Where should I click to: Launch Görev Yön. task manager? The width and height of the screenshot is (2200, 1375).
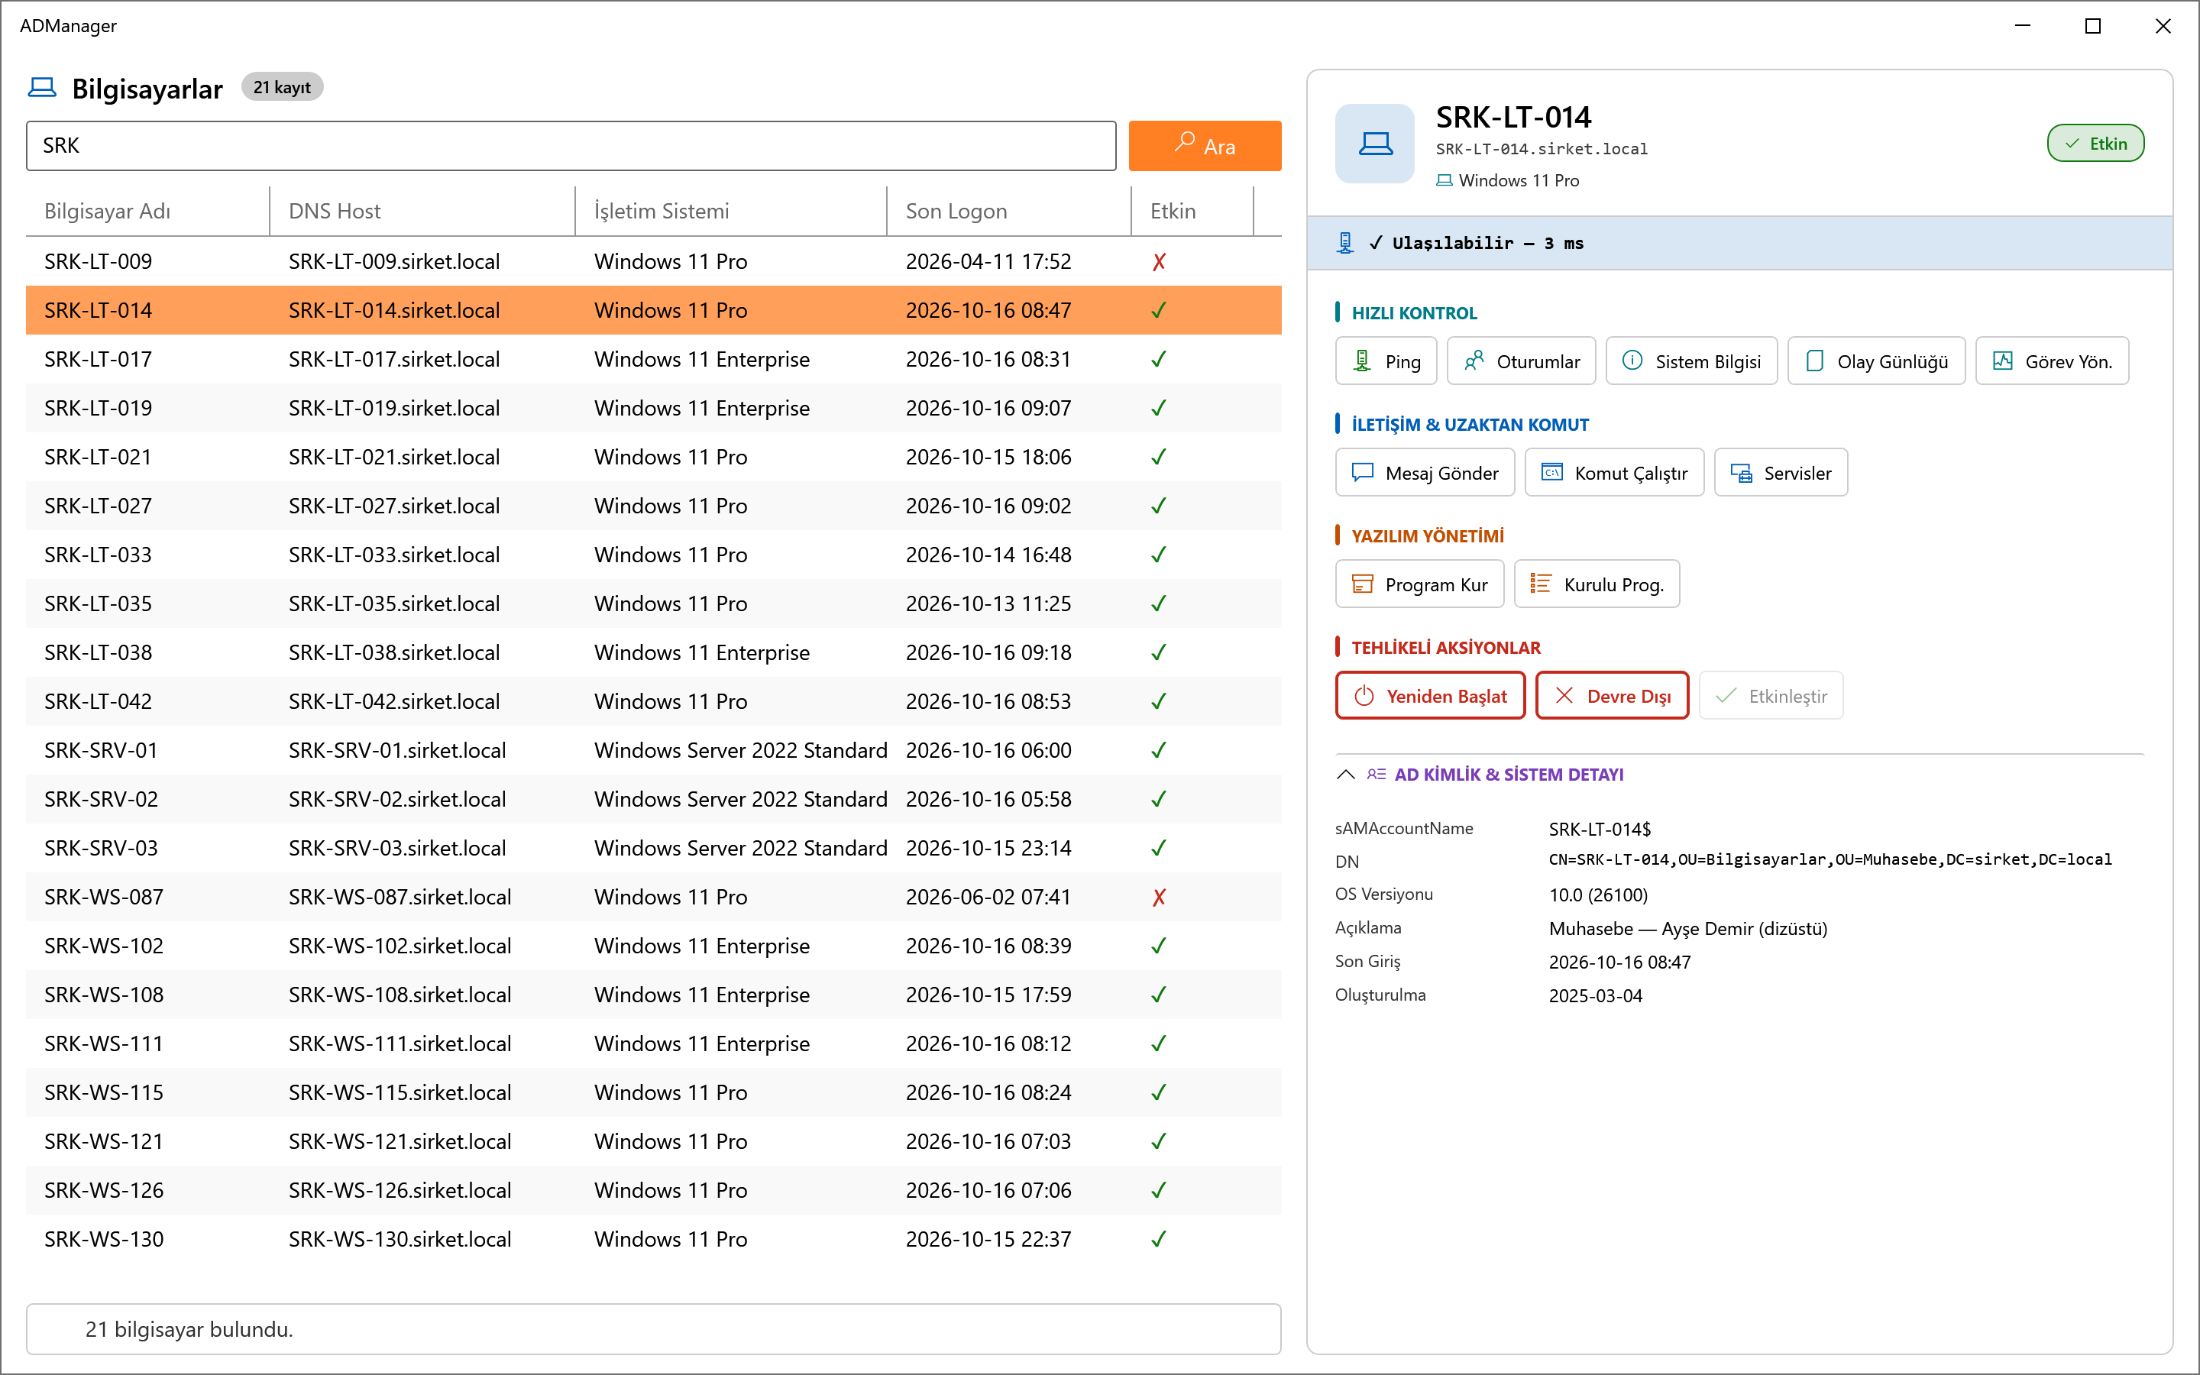pyautogui.click(x=2052, y=361)
